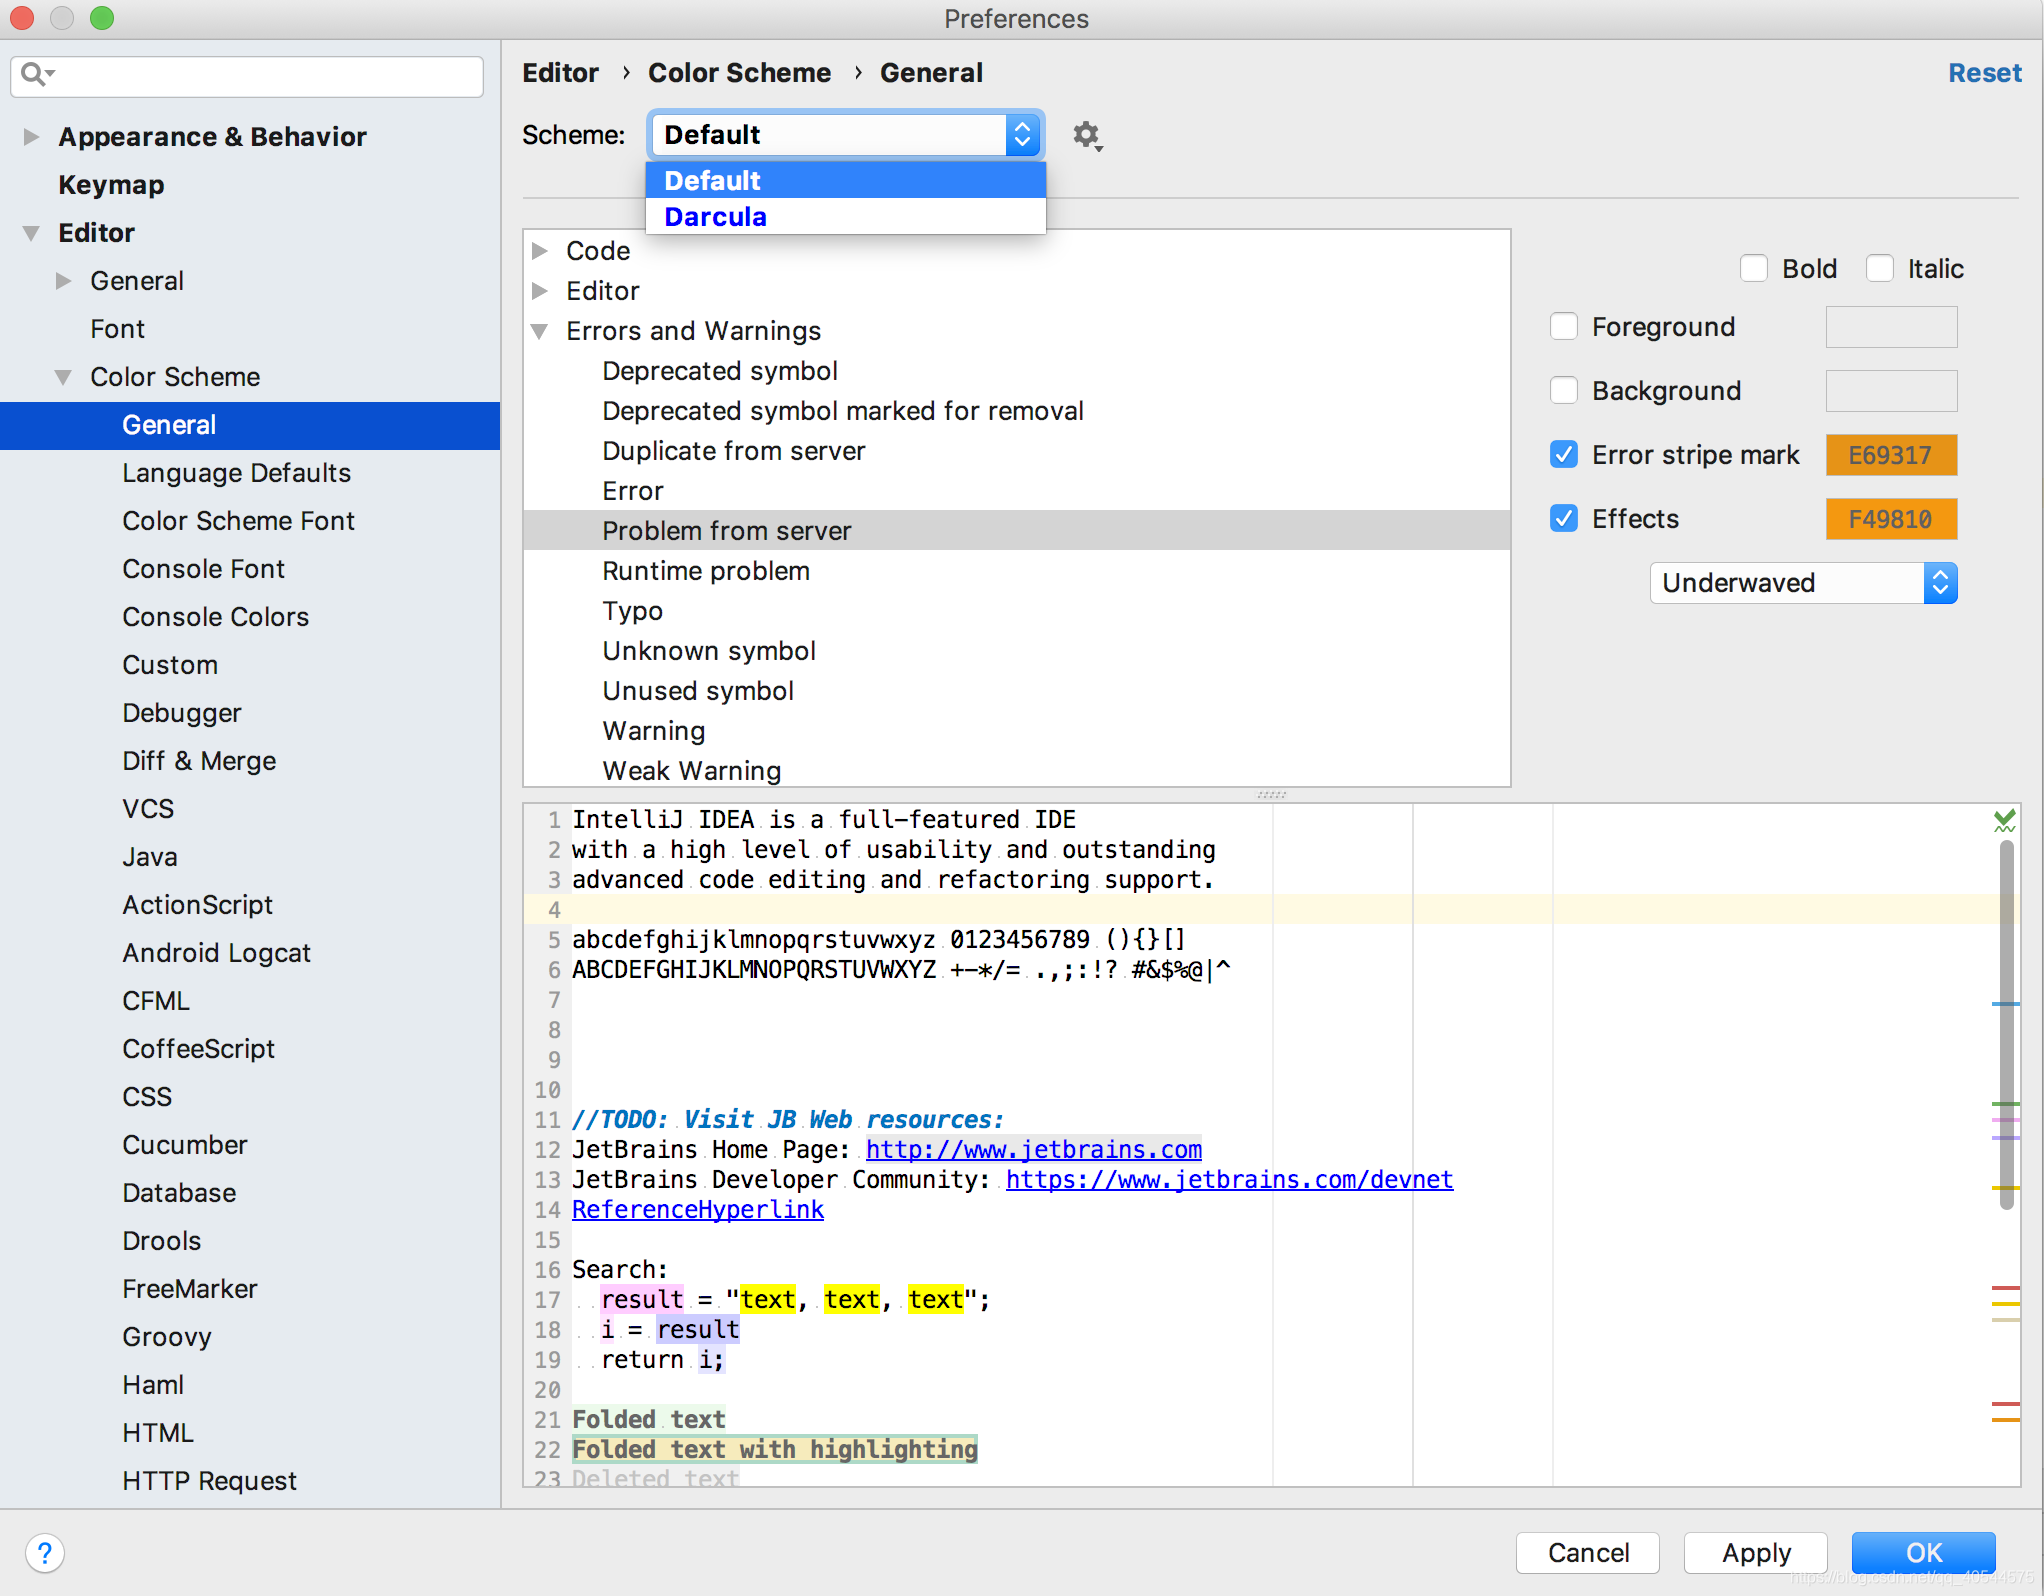The height and width of the screenshot is (1596, 2044).
Task: Click the Underwaved selector arrows
Action: 1940,583
